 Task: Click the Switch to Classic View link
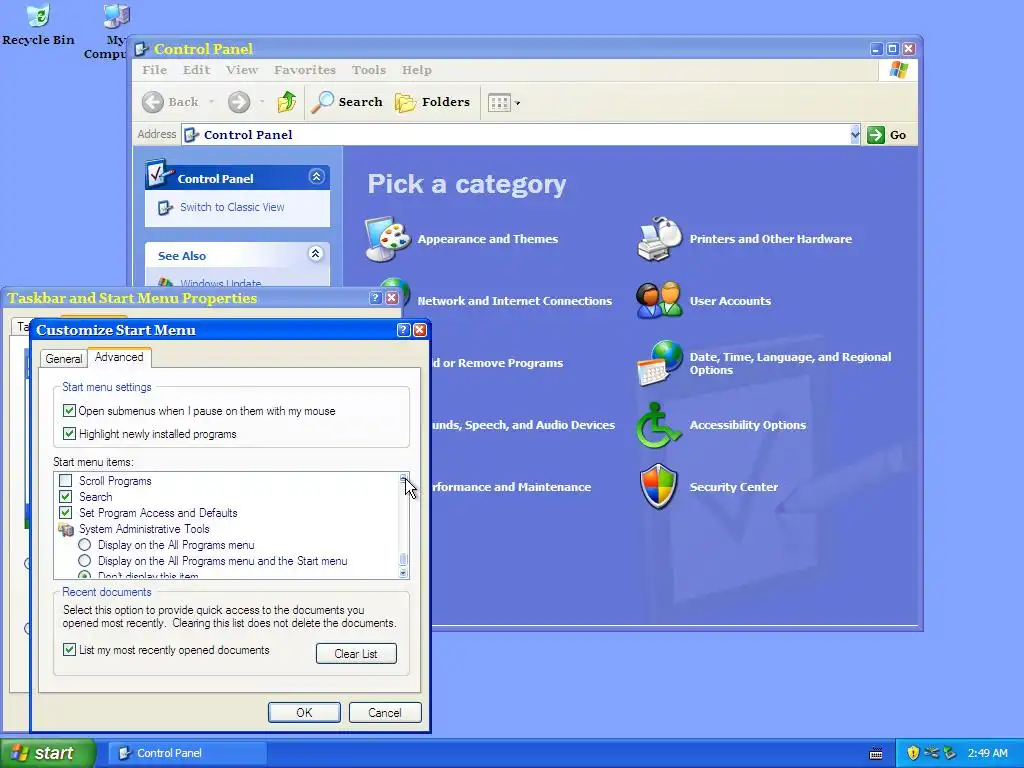(x=232, y=207)
